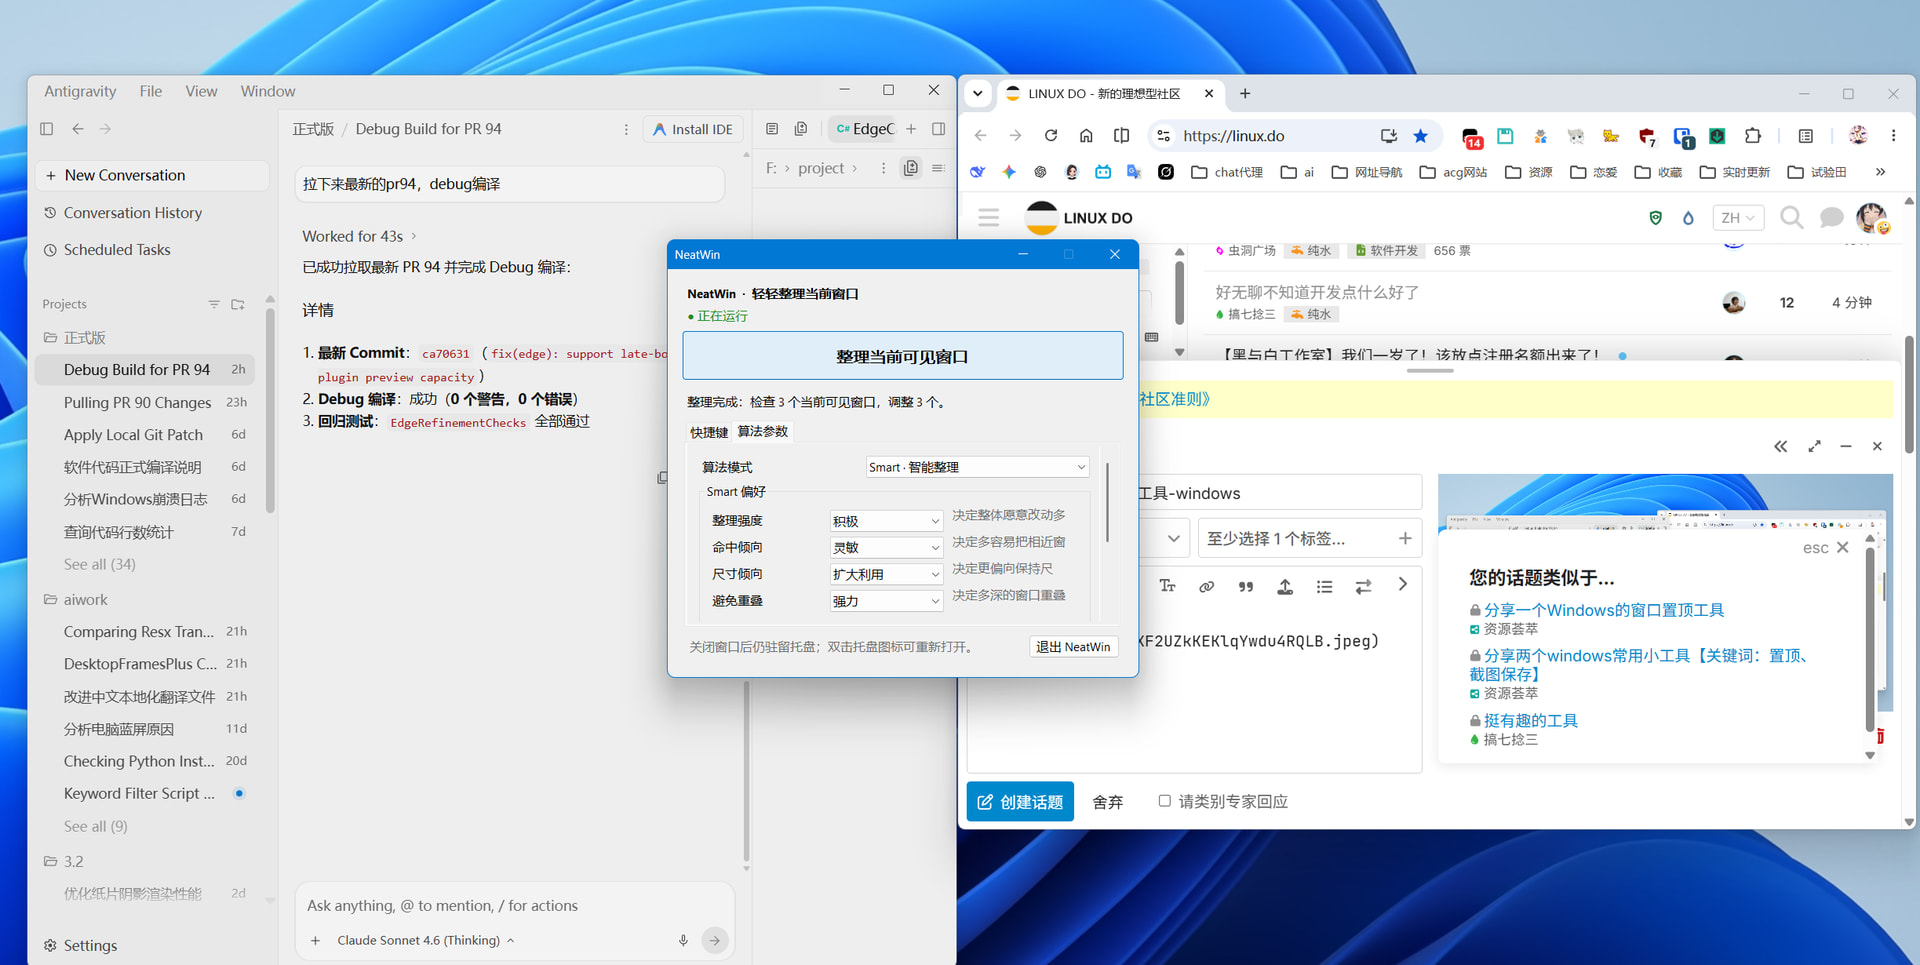Switch to 算法参数 tab in NeatWin
Screen dimensions: 1920x965
point(763,431)
